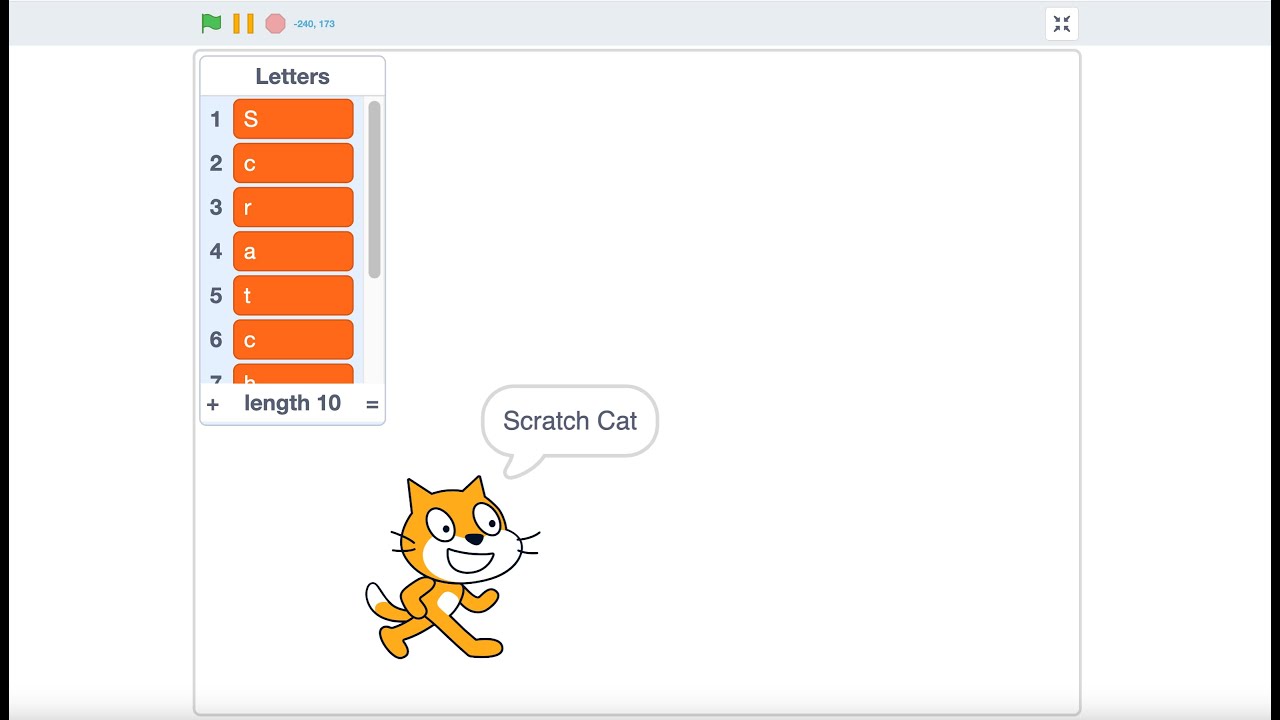Image resolution: width=1280 pixels, height=720 pixels.
Task: Stop all scripts with the red stop sign
Action: coord(275,23)
